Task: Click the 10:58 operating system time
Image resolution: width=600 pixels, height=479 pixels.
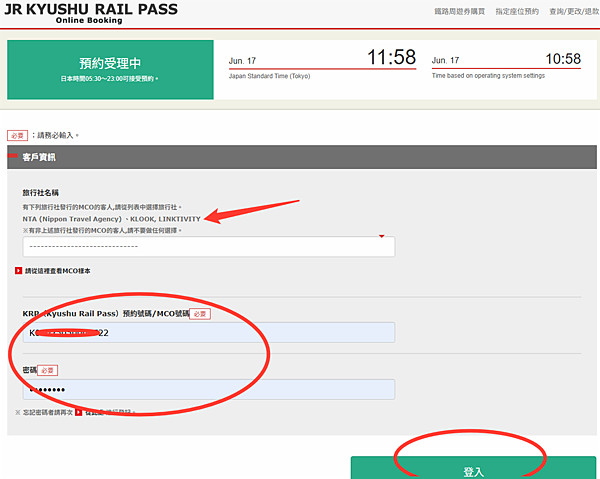Action: [563, 59]
